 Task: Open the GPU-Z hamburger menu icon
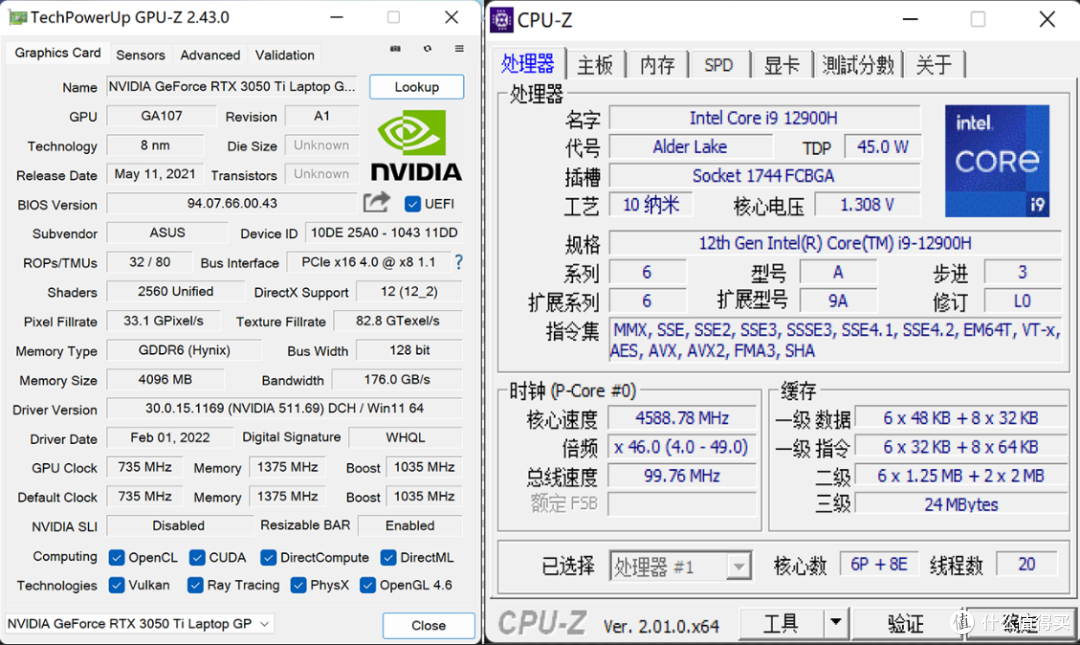(459, 48)
